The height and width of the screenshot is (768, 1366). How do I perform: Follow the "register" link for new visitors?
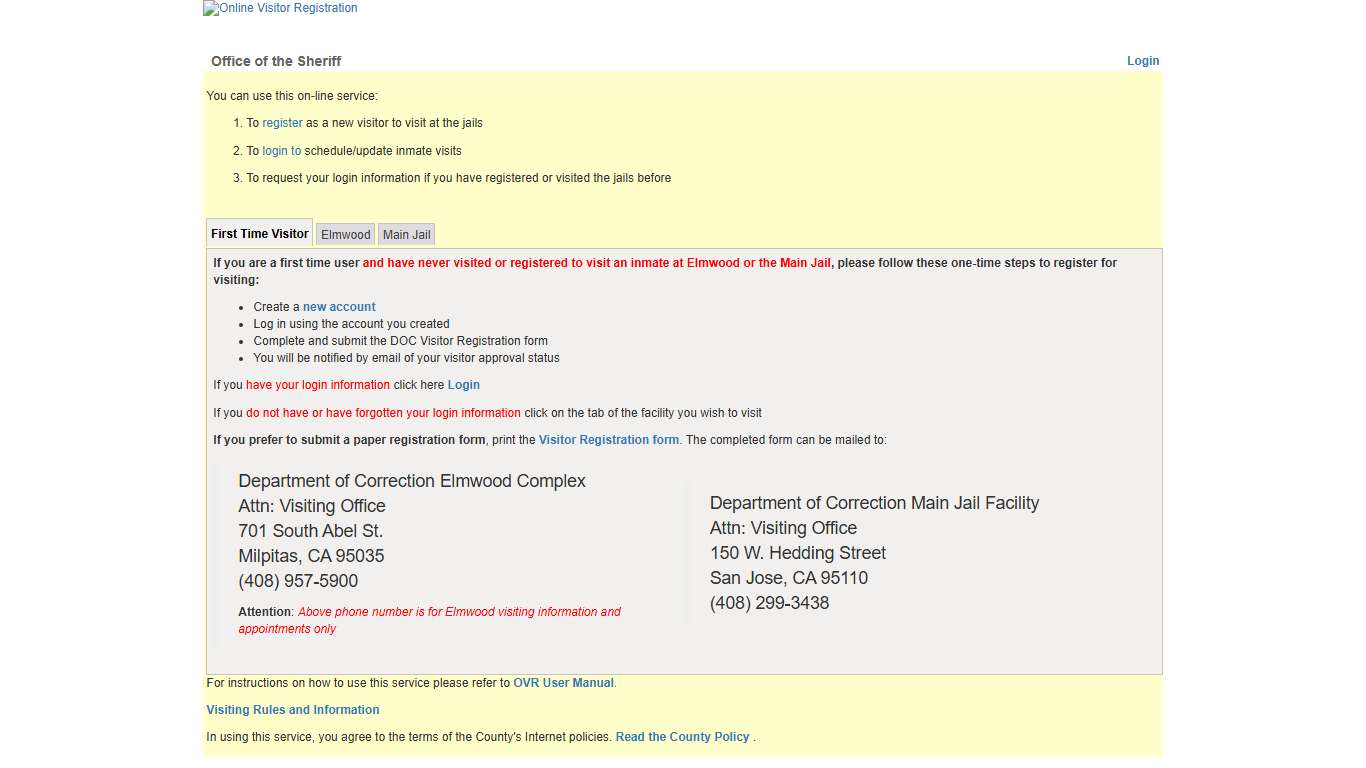282,123
